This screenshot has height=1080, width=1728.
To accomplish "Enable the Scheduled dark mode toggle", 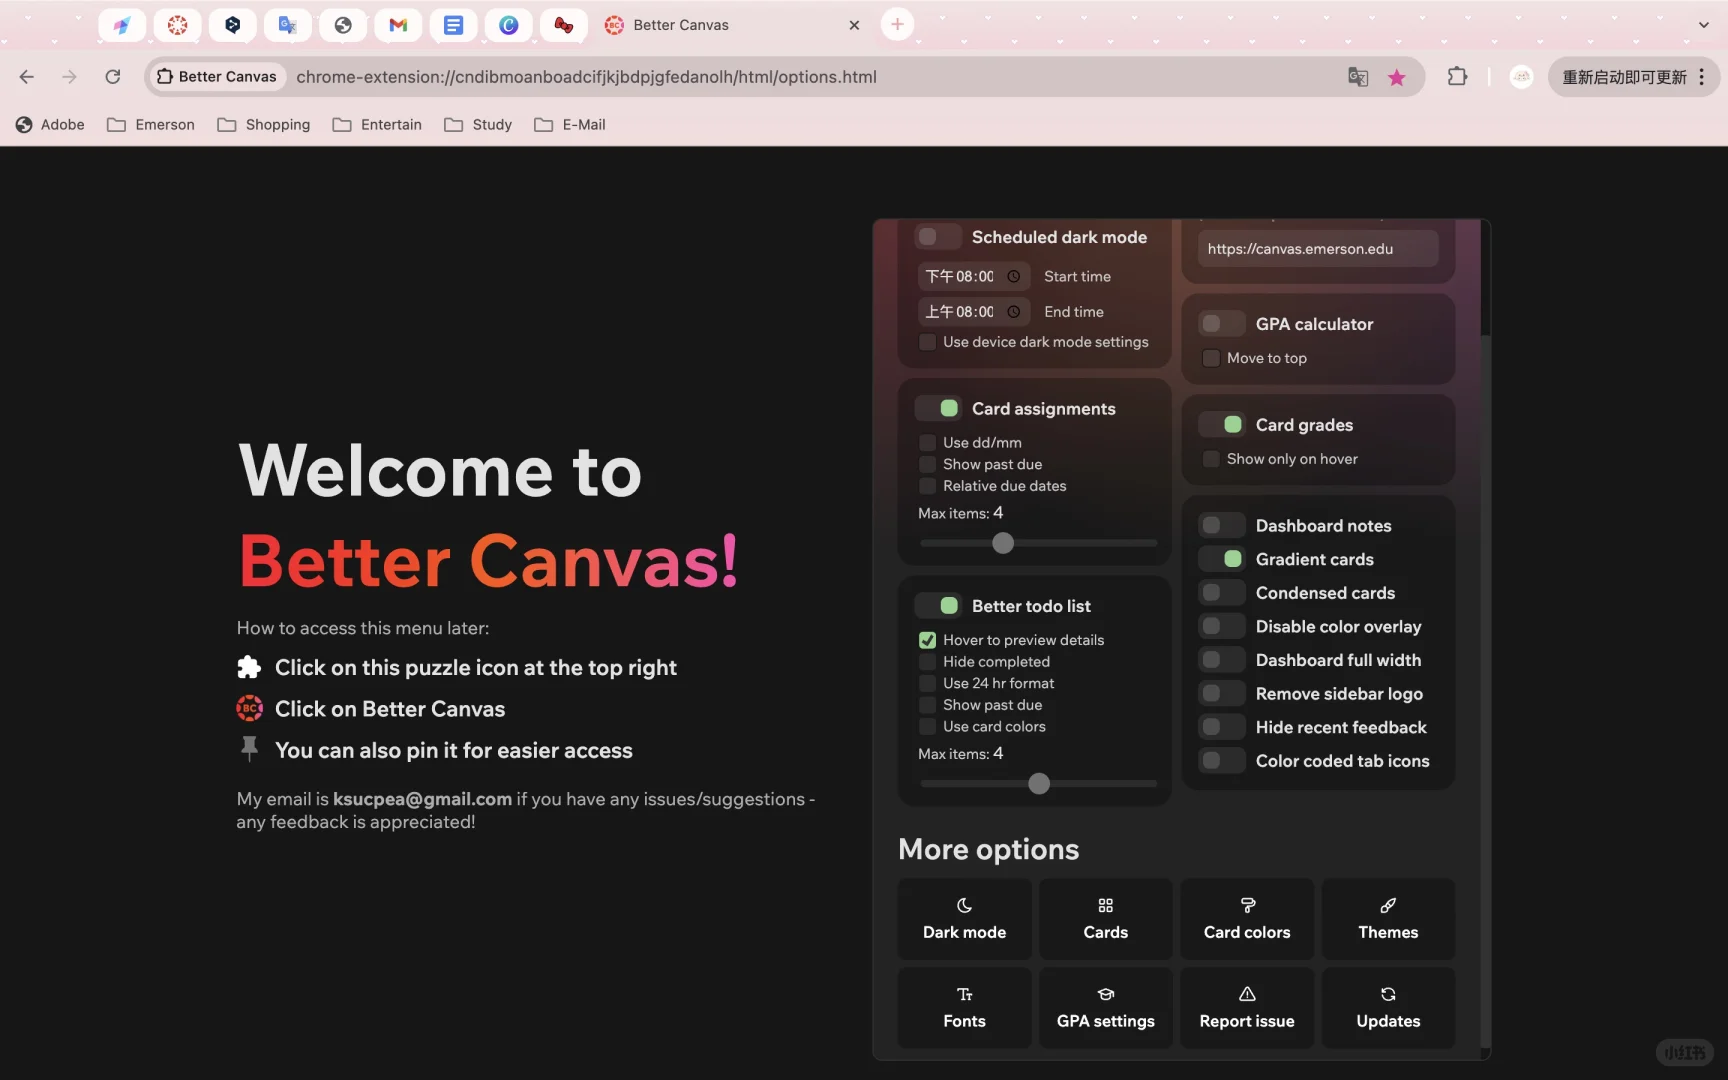I will tap(938, 237).
